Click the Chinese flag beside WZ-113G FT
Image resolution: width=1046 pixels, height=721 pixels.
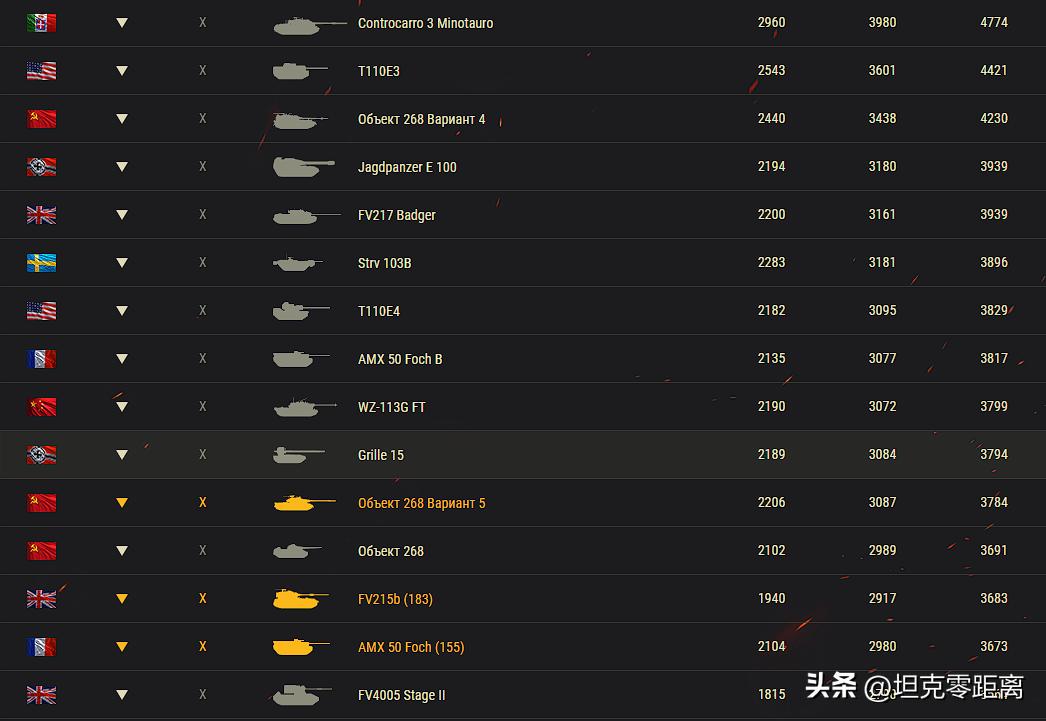pos(41,407)
